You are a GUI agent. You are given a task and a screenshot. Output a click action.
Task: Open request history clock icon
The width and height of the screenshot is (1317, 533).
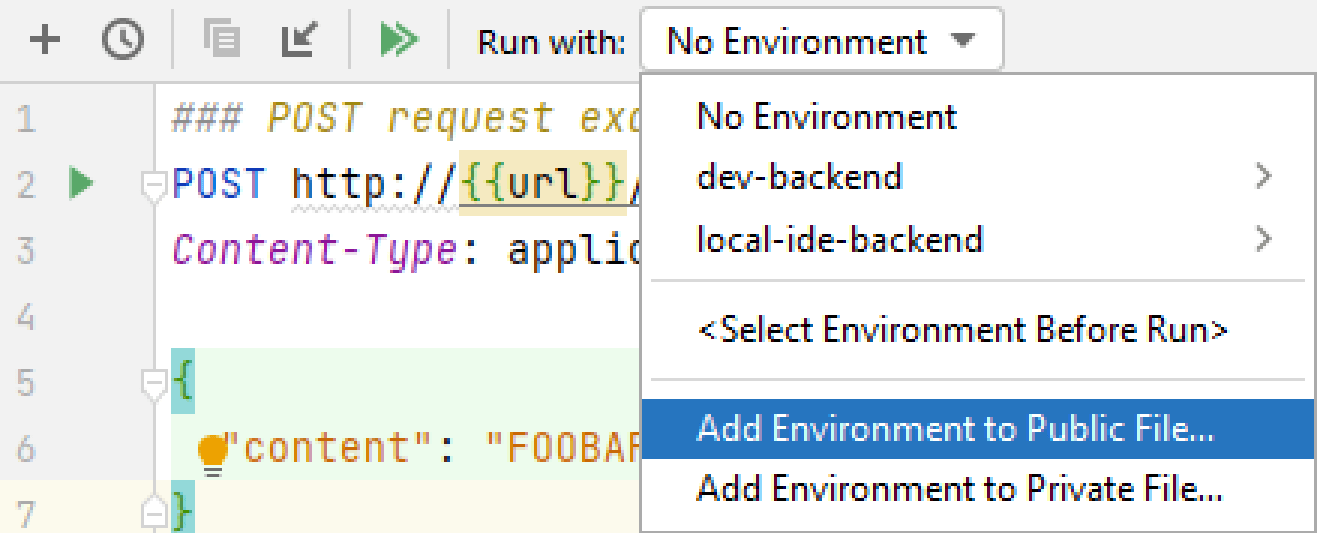(123, 40)
